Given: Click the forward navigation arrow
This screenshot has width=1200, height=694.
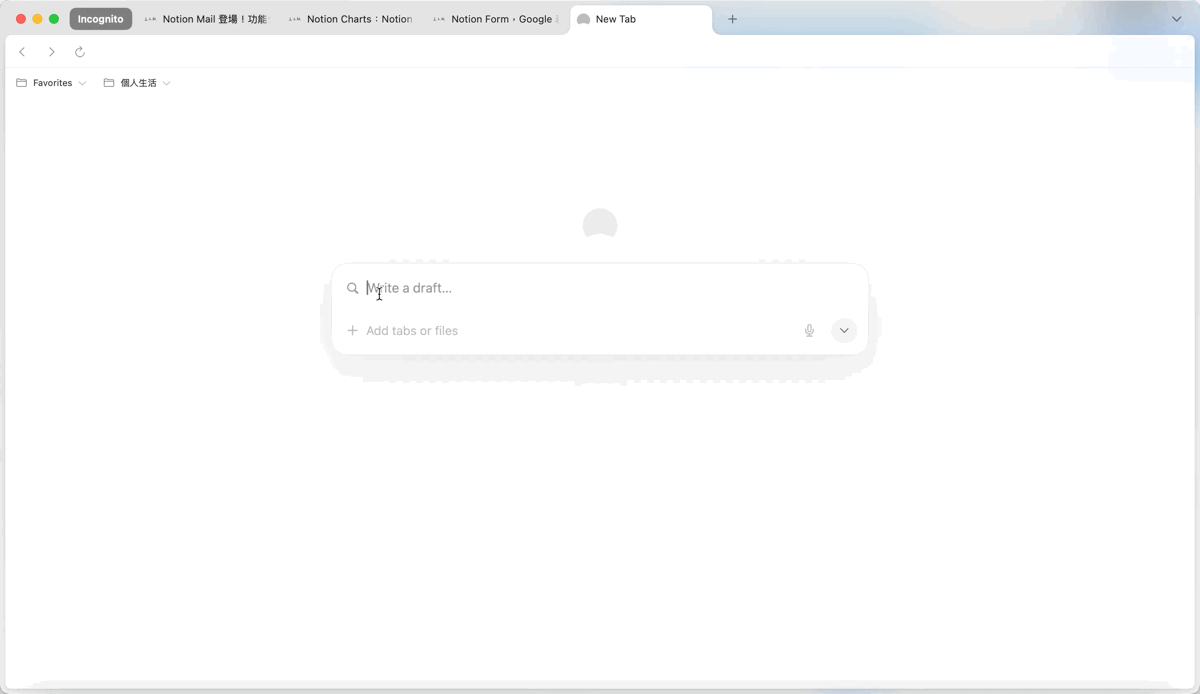Looking at the screenshot, I should 51,52.
